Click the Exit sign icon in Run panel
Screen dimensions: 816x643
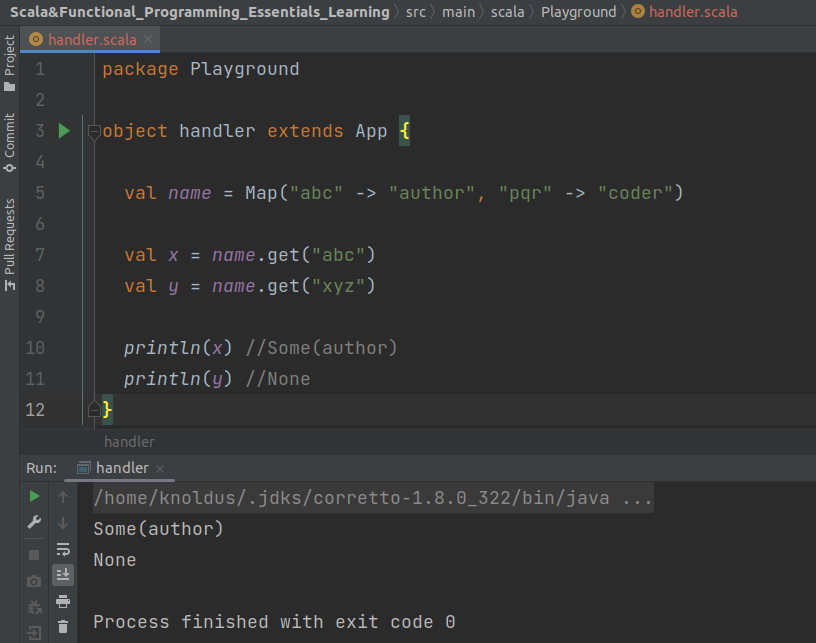tap(34, 633)
